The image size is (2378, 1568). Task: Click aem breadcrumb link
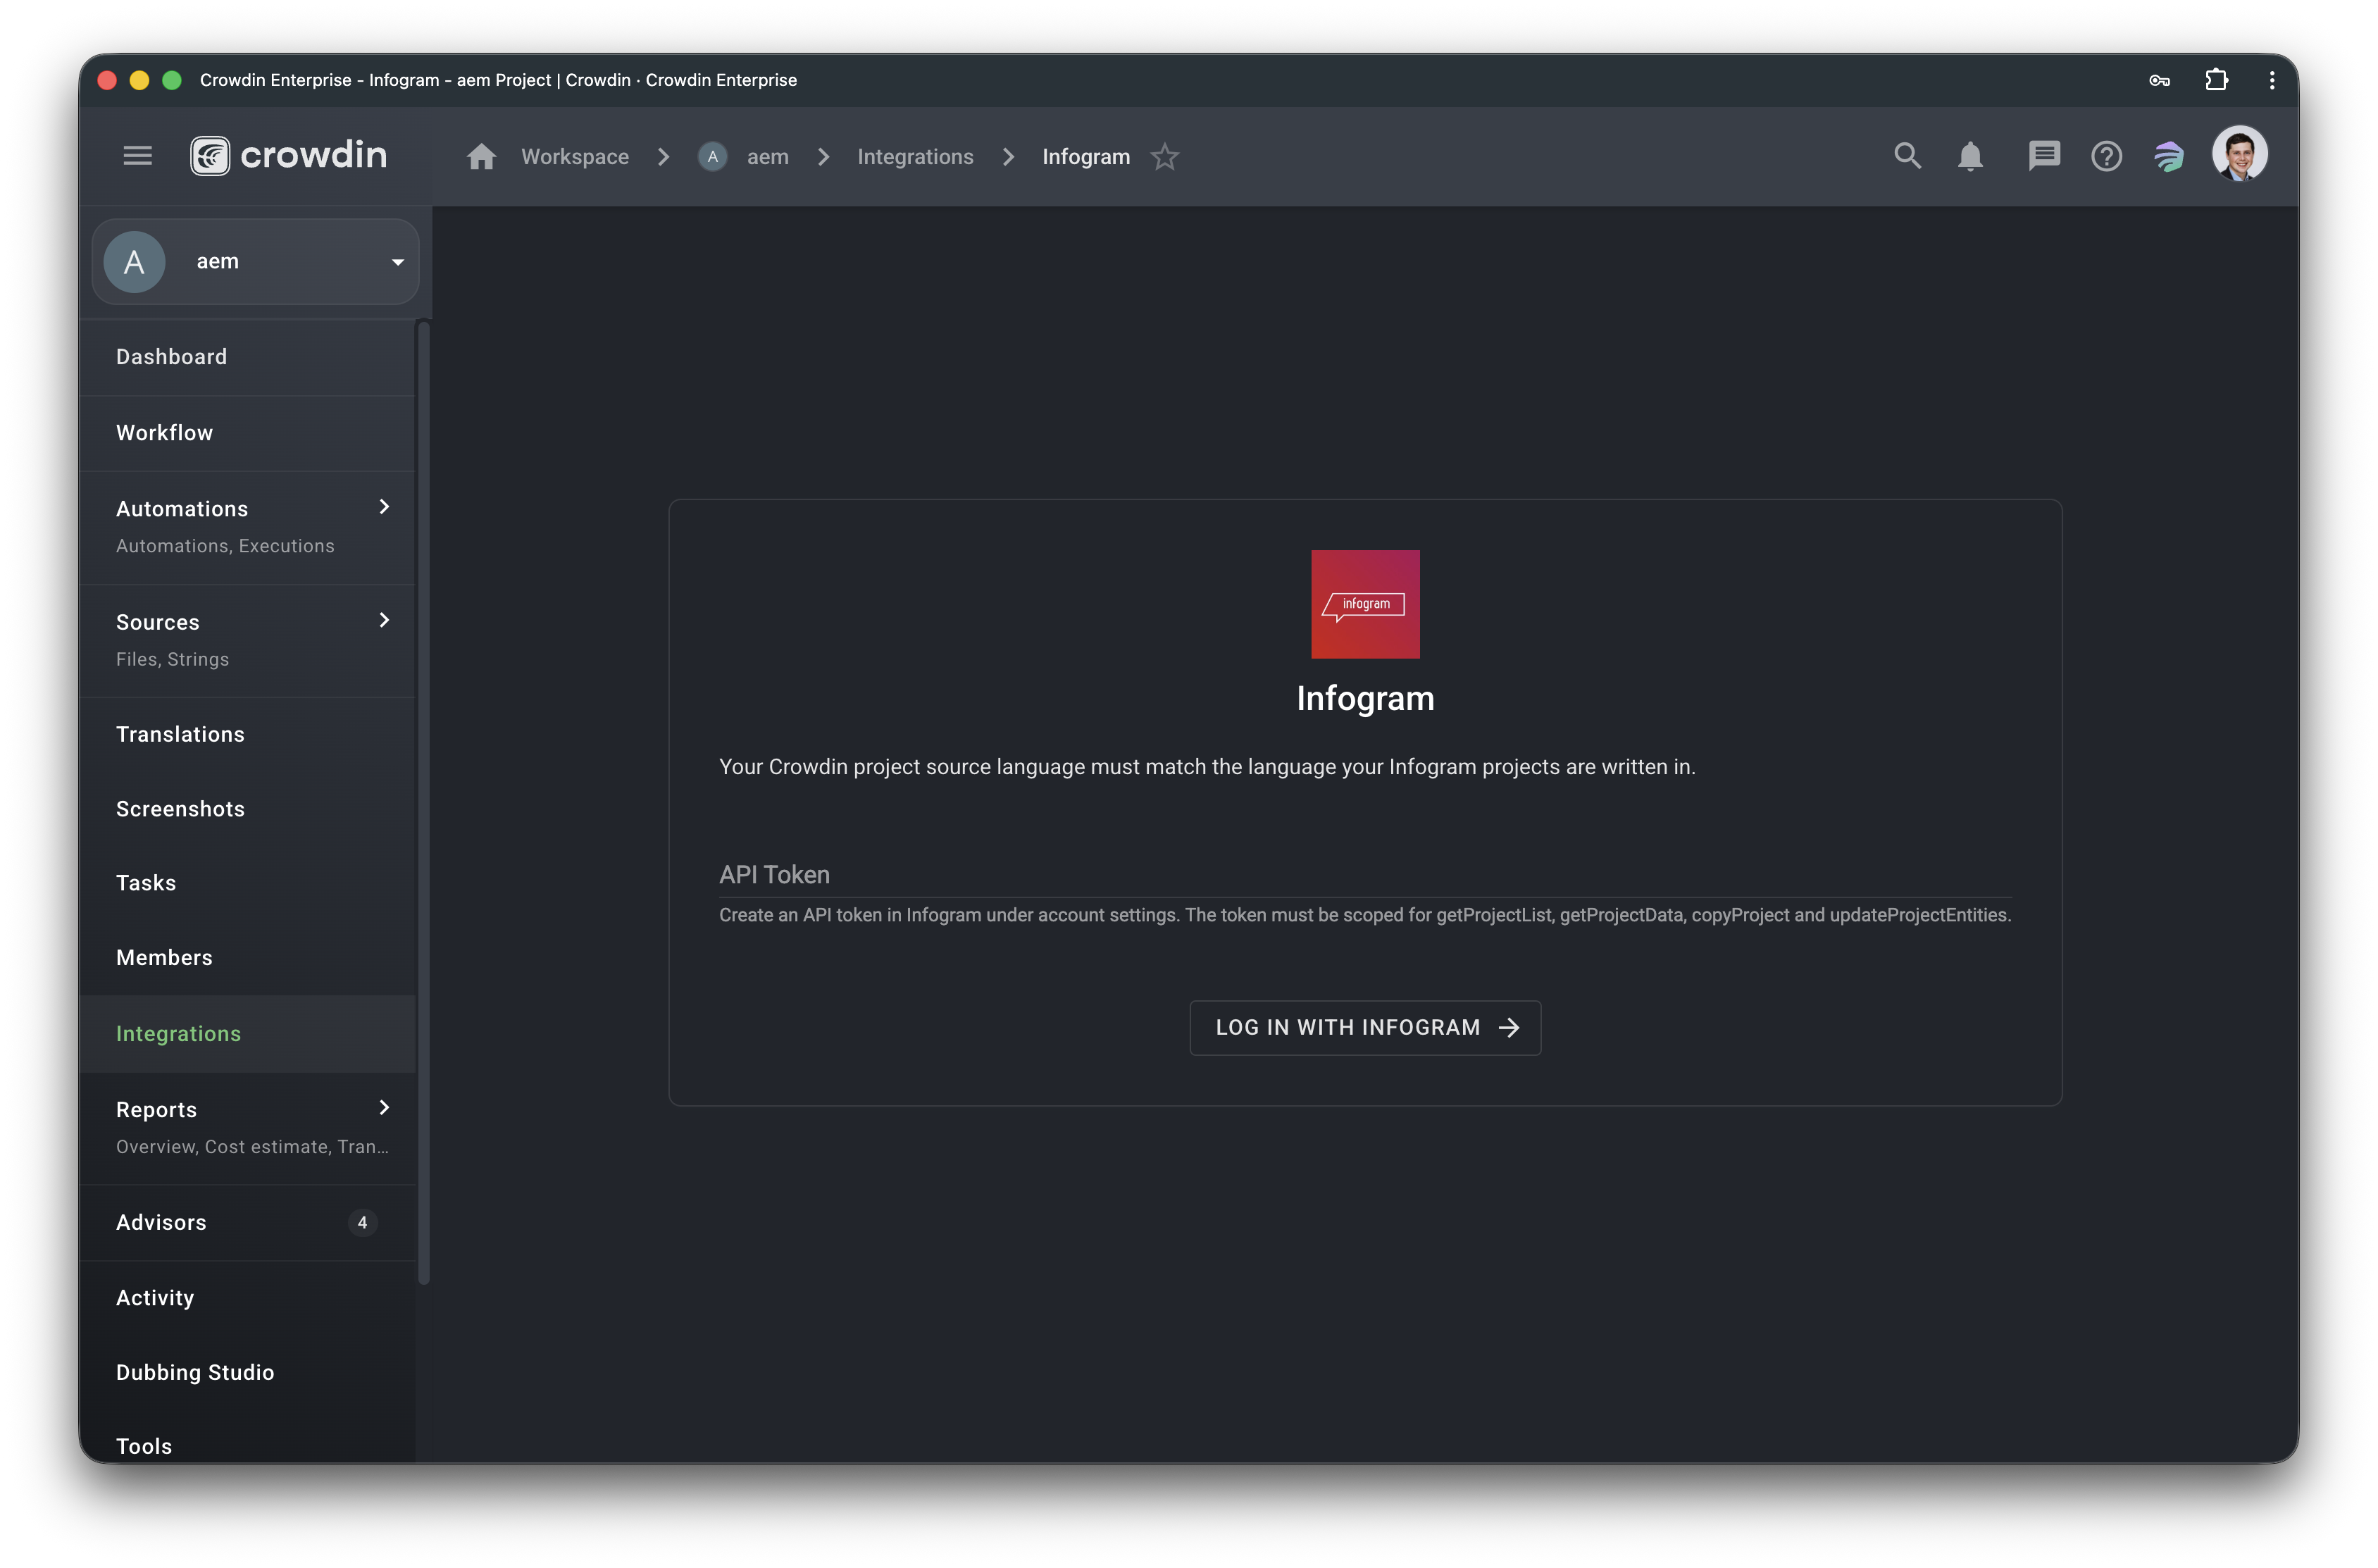768,157
